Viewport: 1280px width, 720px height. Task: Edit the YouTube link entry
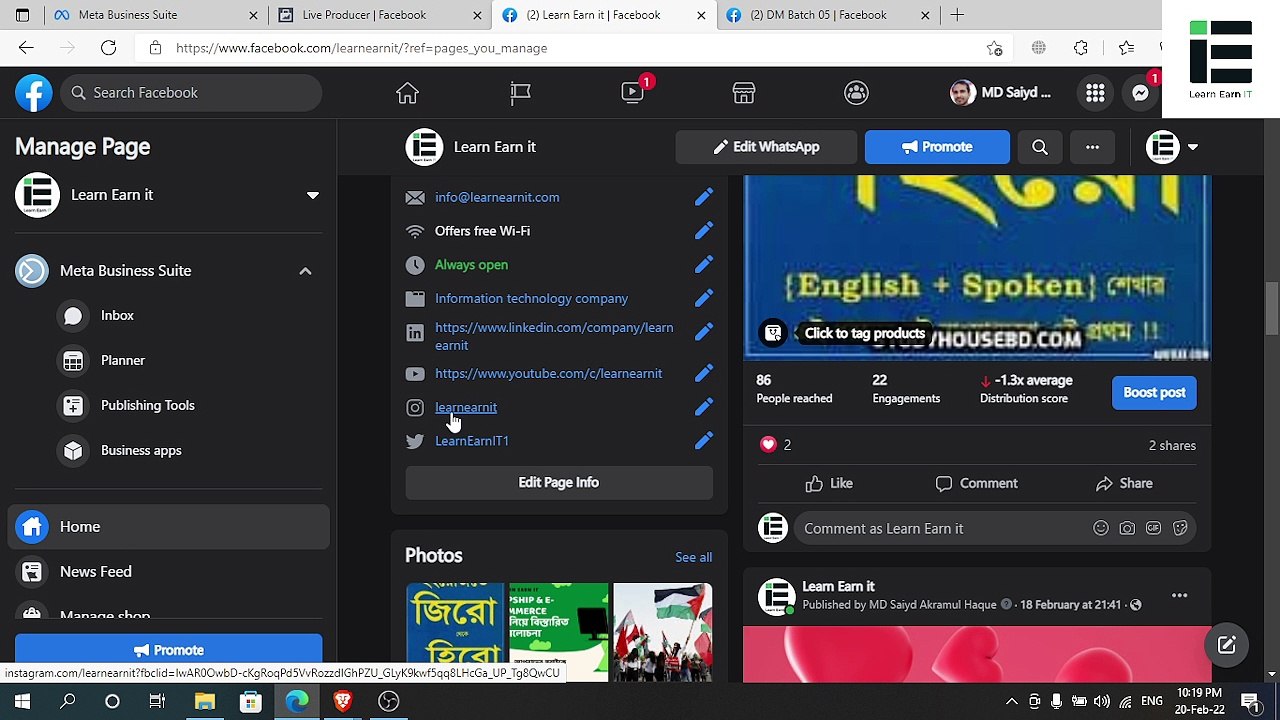tap(704, 373)
